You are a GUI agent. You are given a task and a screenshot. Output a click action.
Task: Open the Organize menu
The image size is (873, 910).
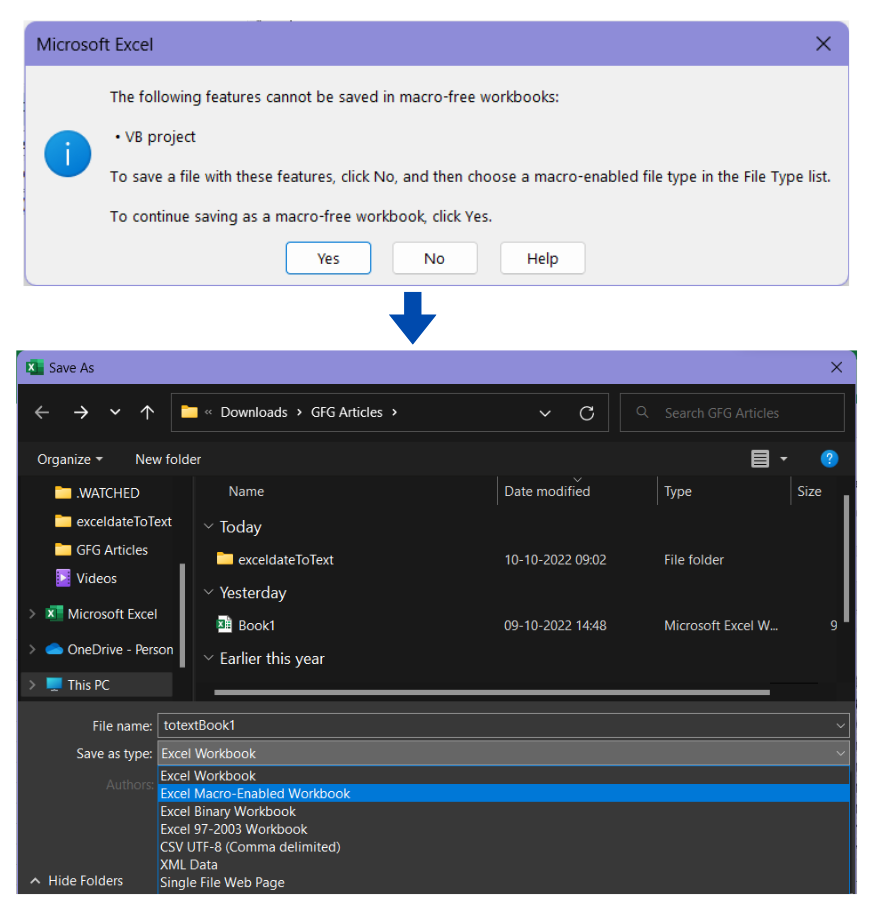click(70, 460)
